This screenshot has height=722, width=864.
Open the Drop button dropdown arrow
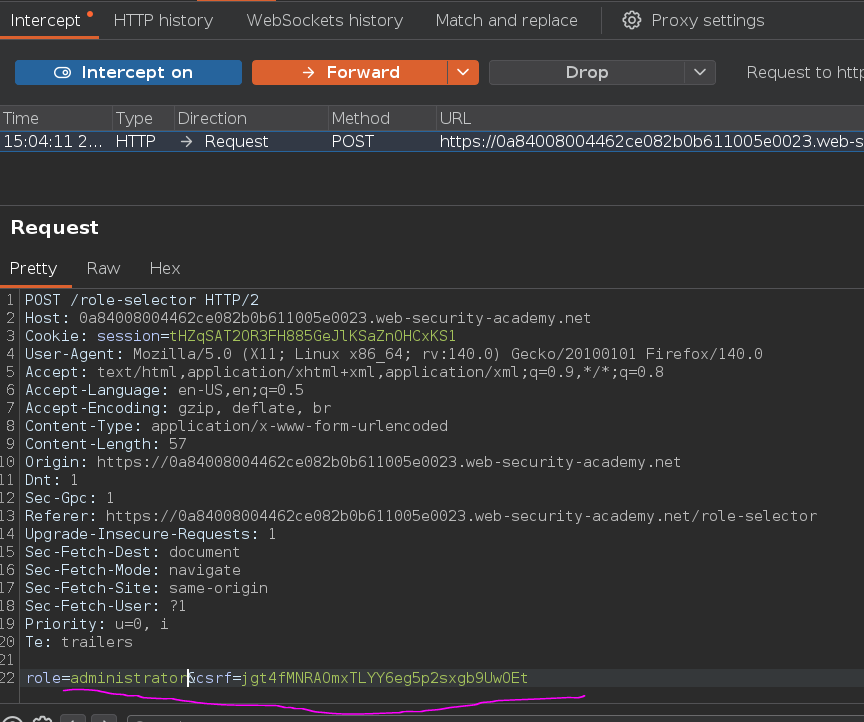700,72
